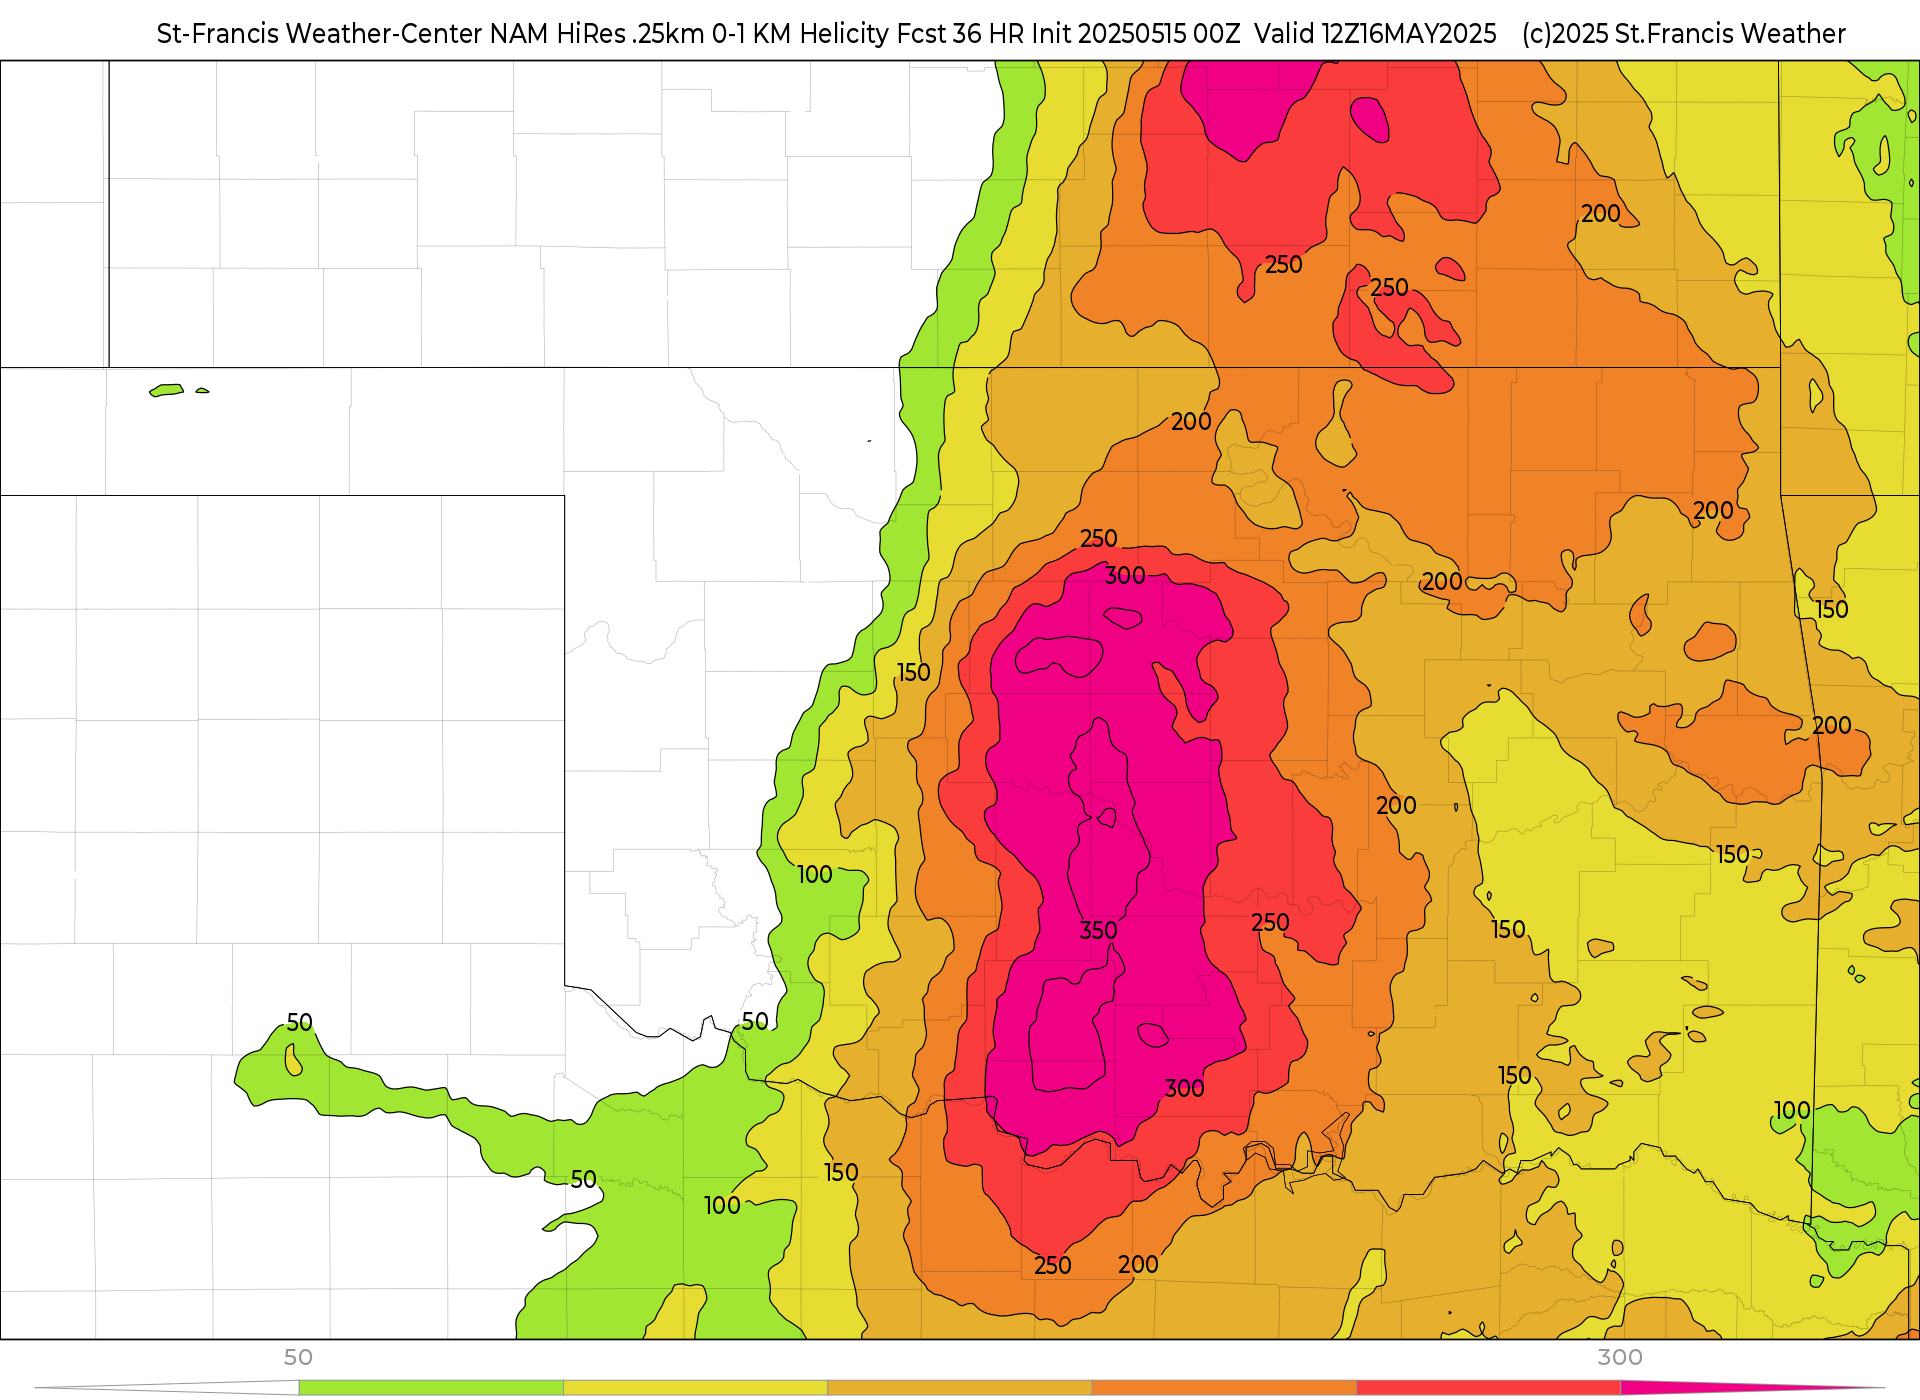Click the gray legend tick label "300"
The height and width of the screenshot is (1400, 1920).
coord(1620,1357)
